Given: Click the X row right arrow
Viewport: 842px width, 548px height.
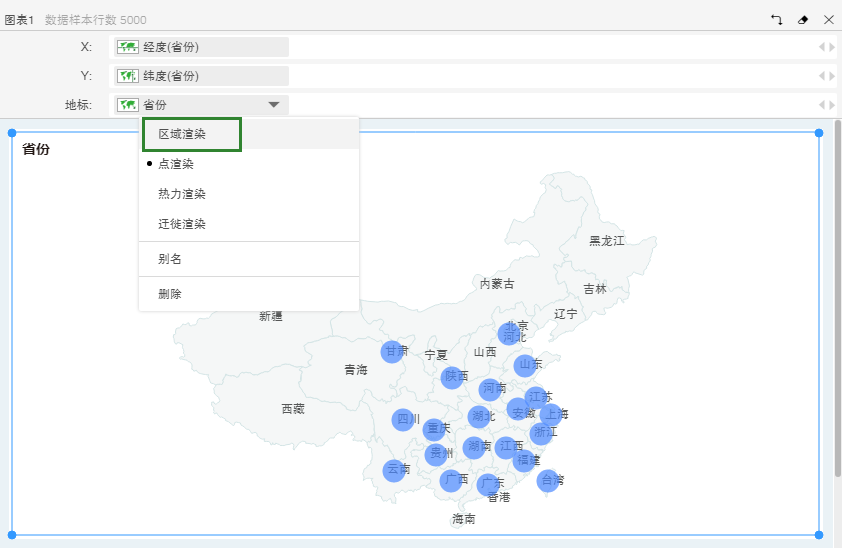Looking at the screenshot, I should coord(832,47).
